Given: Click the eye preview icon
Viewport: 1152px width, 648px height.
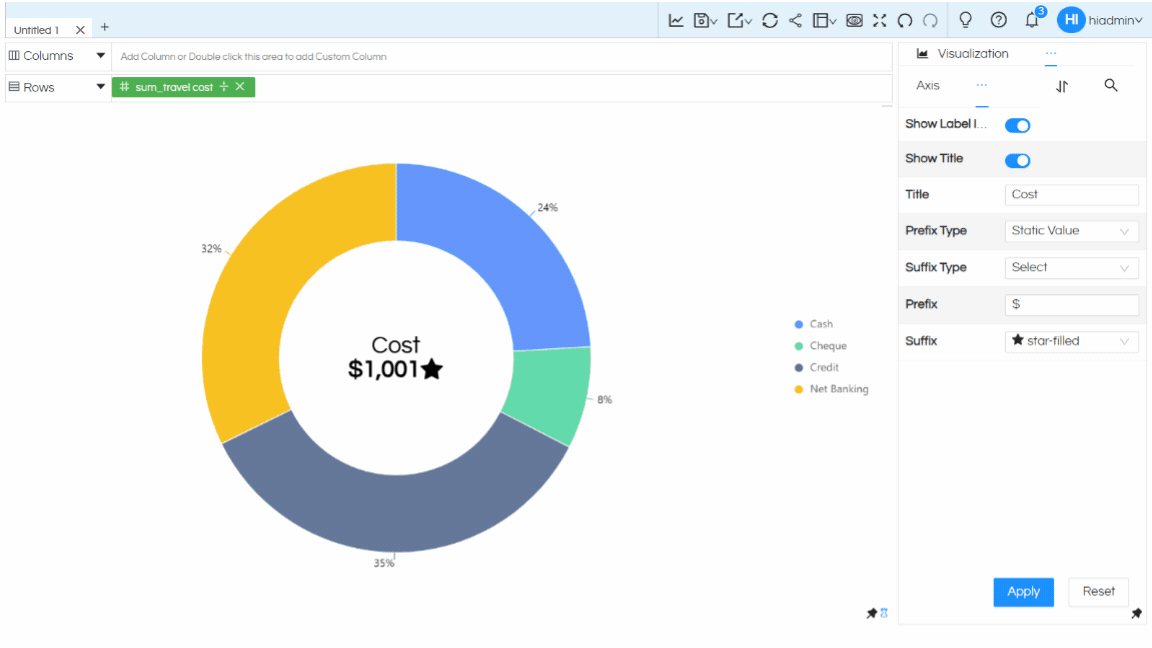Looking at the screenshot, I should [854, 21].
